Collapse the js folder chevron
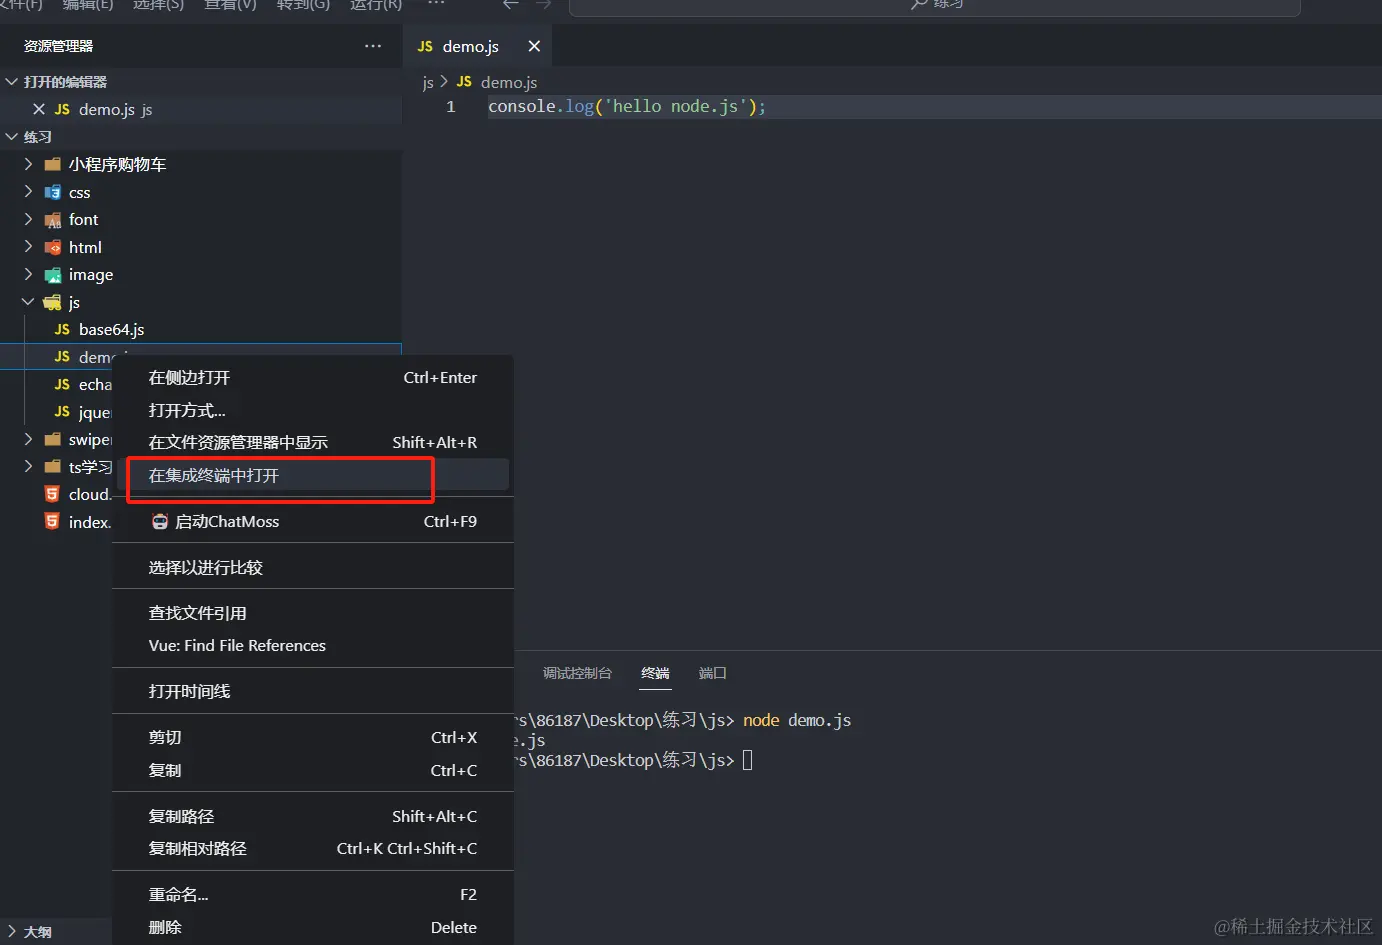This screenshot has width=1382, height=945. point(28,302)
